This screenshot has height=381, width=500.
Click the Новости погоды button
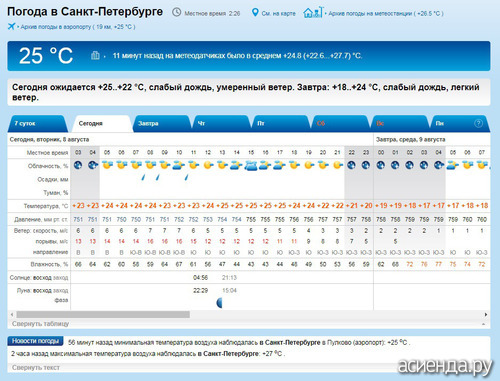35,341
